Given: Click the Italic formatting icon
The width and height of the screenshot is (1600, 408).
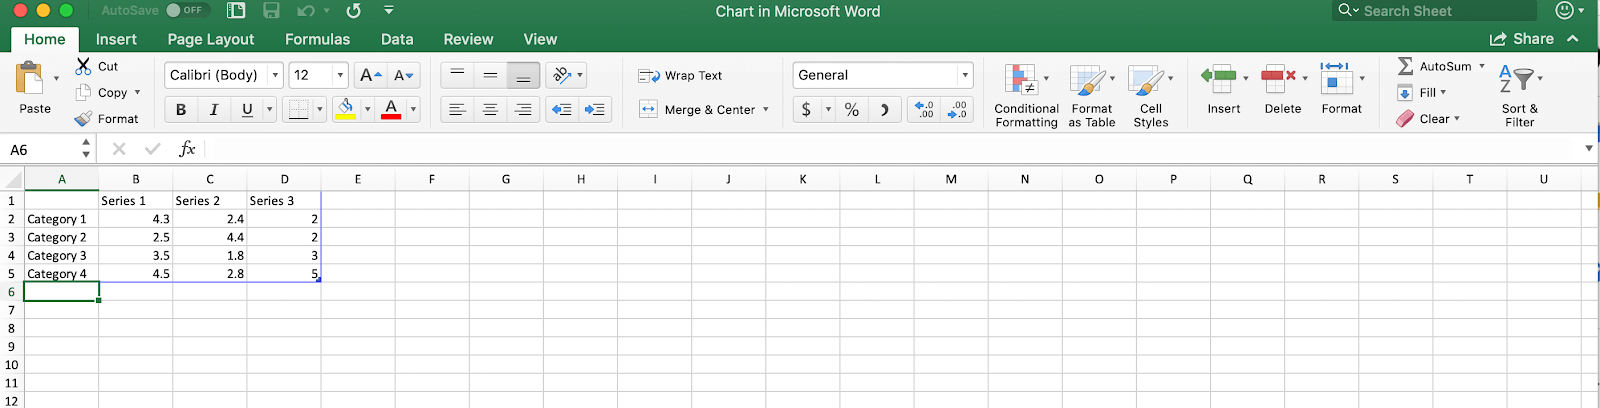Looking at the screenshot, I should (x=214, y=110).
